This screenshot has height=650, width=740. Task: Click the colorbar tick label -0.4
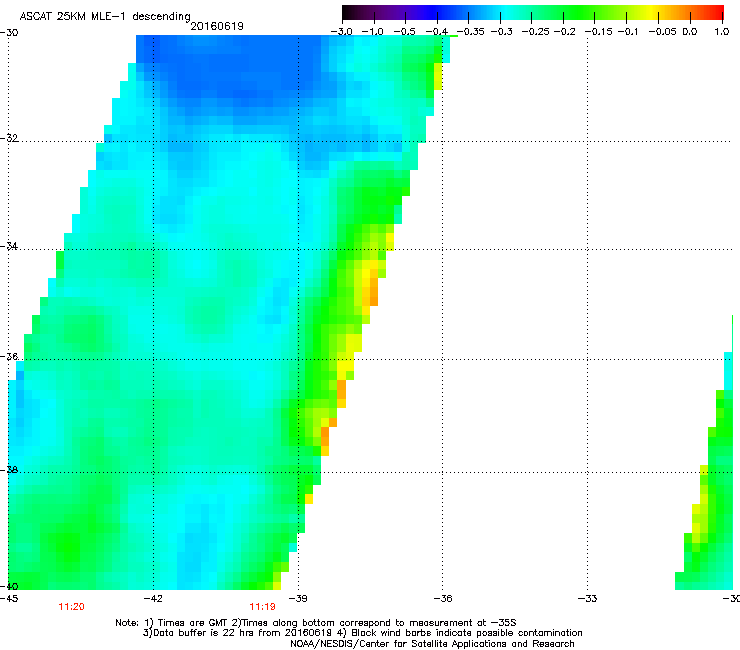click(436, 32)
